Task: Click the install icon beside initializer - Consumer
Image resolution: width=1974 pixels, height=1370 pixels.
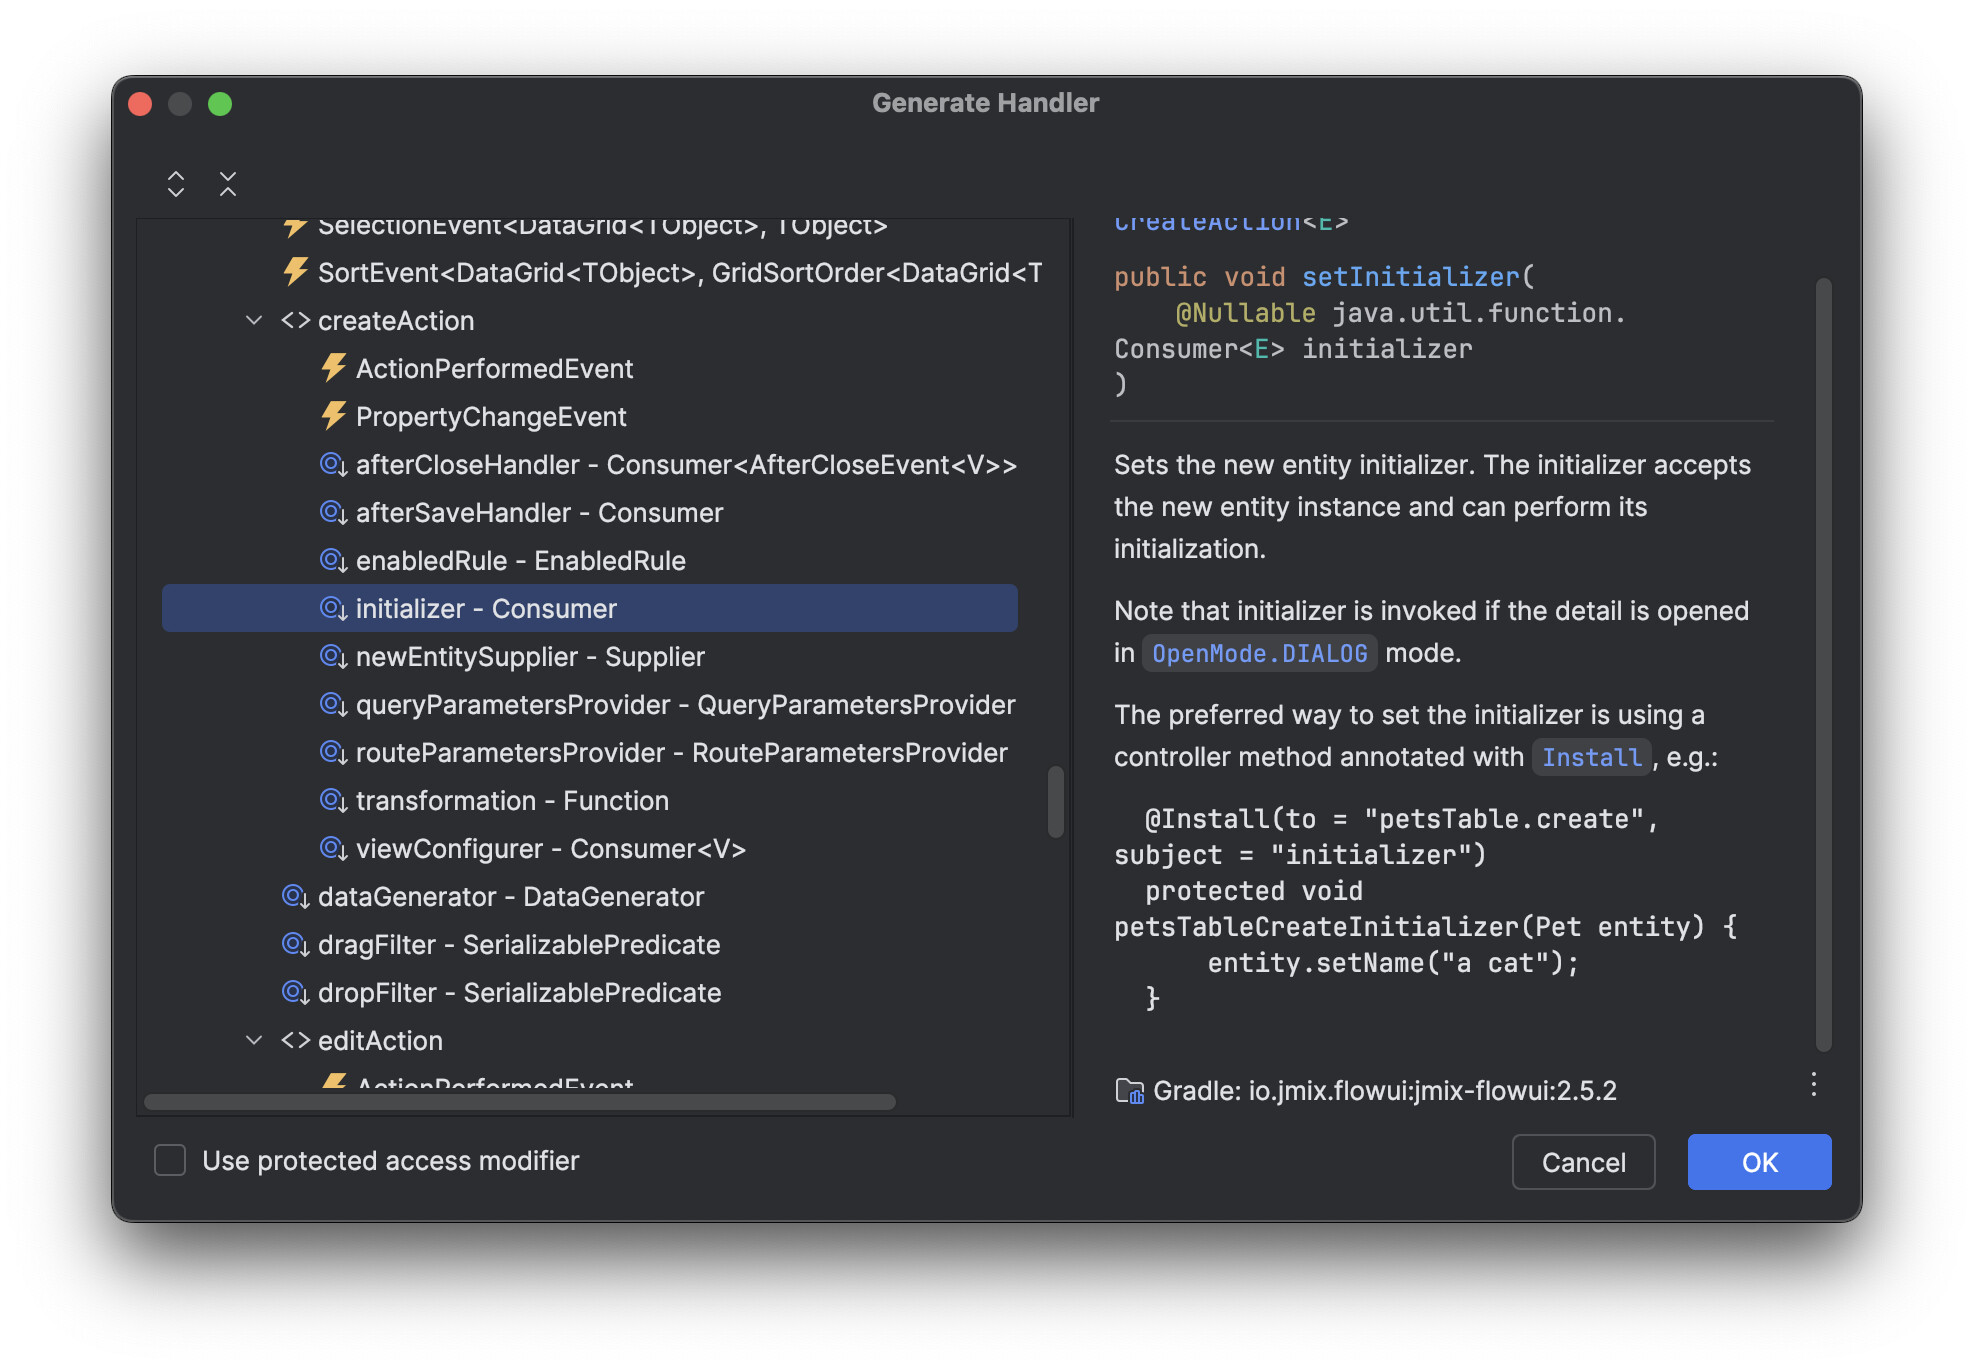Action: pos(333,609)
